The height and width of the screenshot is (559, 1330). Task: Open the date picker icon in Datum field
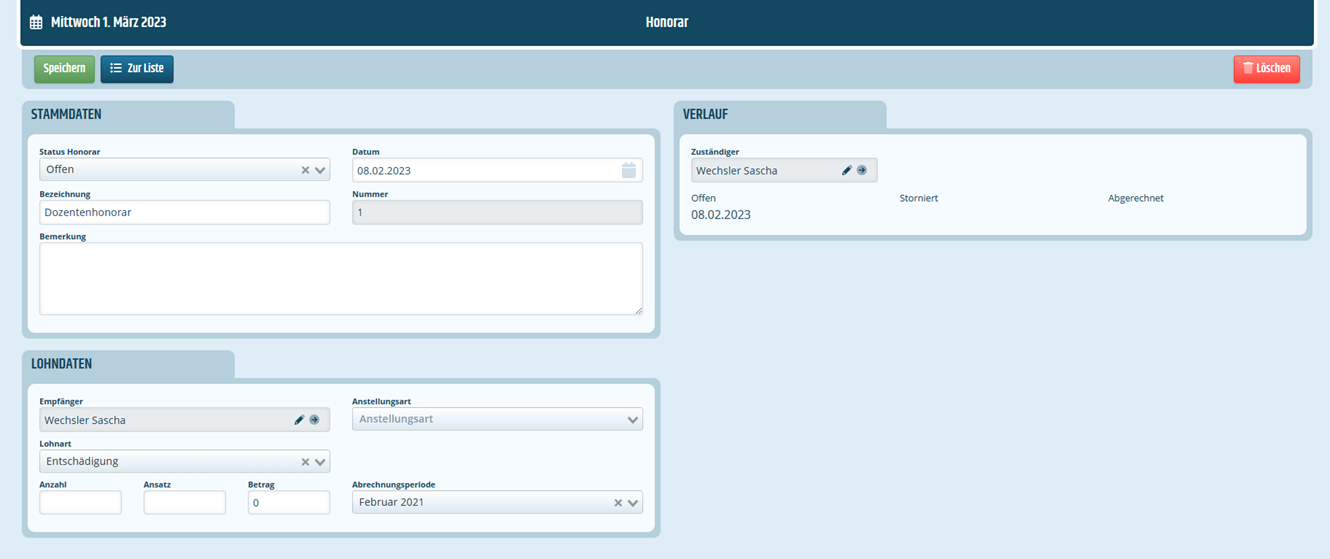click(629, 170)
